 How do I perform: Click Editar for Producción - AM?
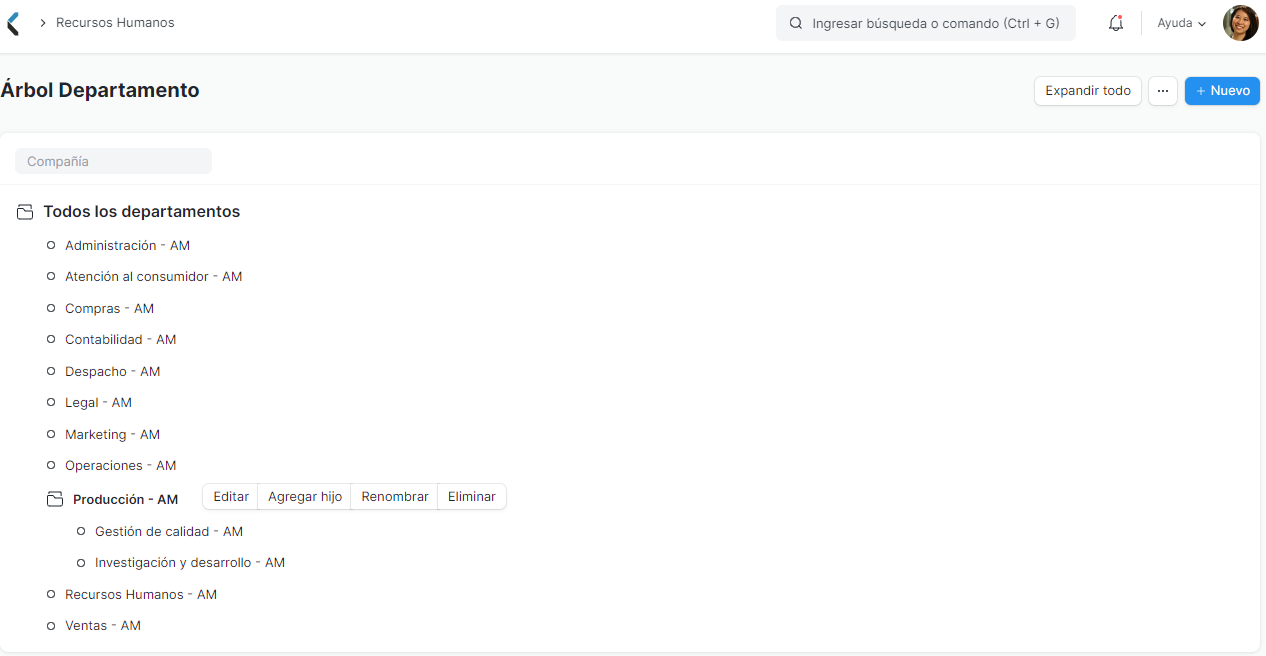pyautogui.click(x=231, y=497)
